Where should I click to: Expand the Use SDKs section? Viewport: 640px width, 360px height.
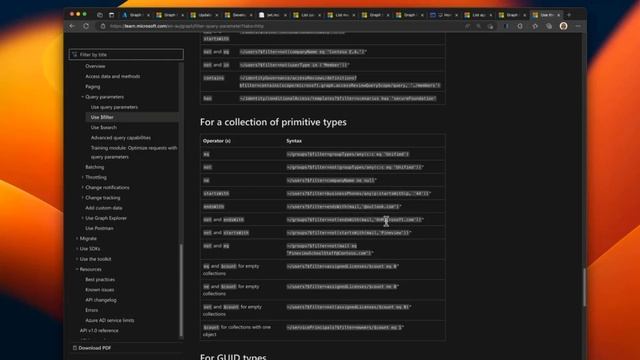pos(77,249)
